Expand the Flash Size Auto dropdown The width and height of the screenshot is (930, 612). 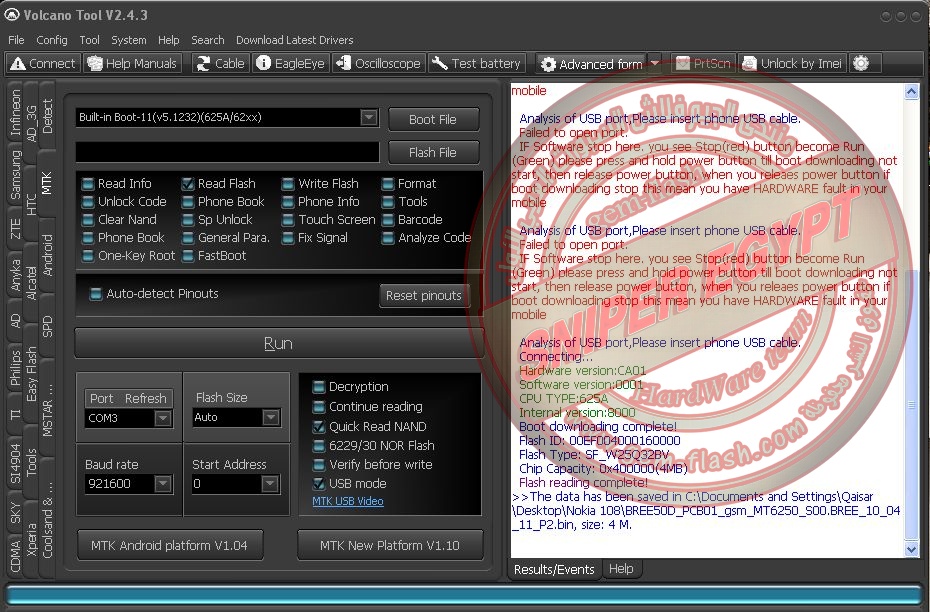click(x=270, y=417)
